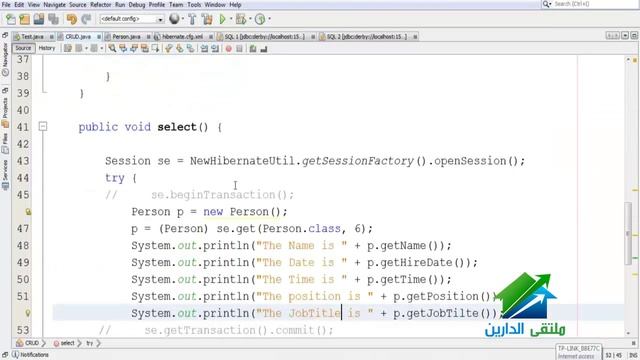Screen dimensions: 640x360
Task: Click the Uncomment icon in editor toolbar
Action: pos(264,49)
